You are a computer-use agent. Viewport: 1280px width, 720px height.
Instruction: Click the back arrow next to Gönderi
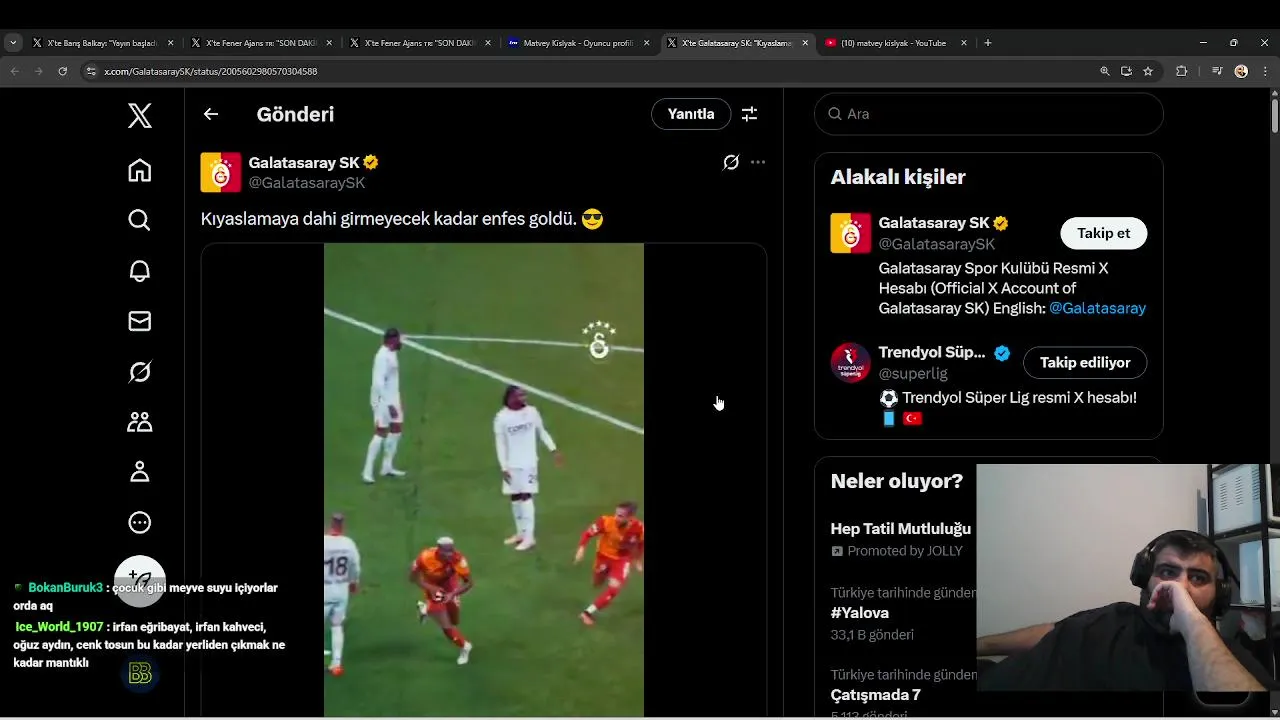pos(211,114)
